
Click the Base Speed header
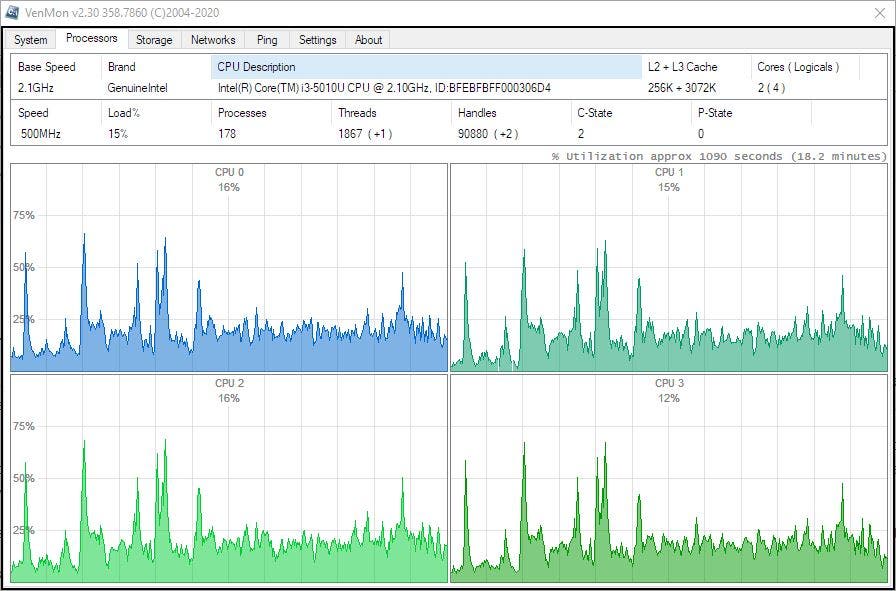click(x=56, y=67)
